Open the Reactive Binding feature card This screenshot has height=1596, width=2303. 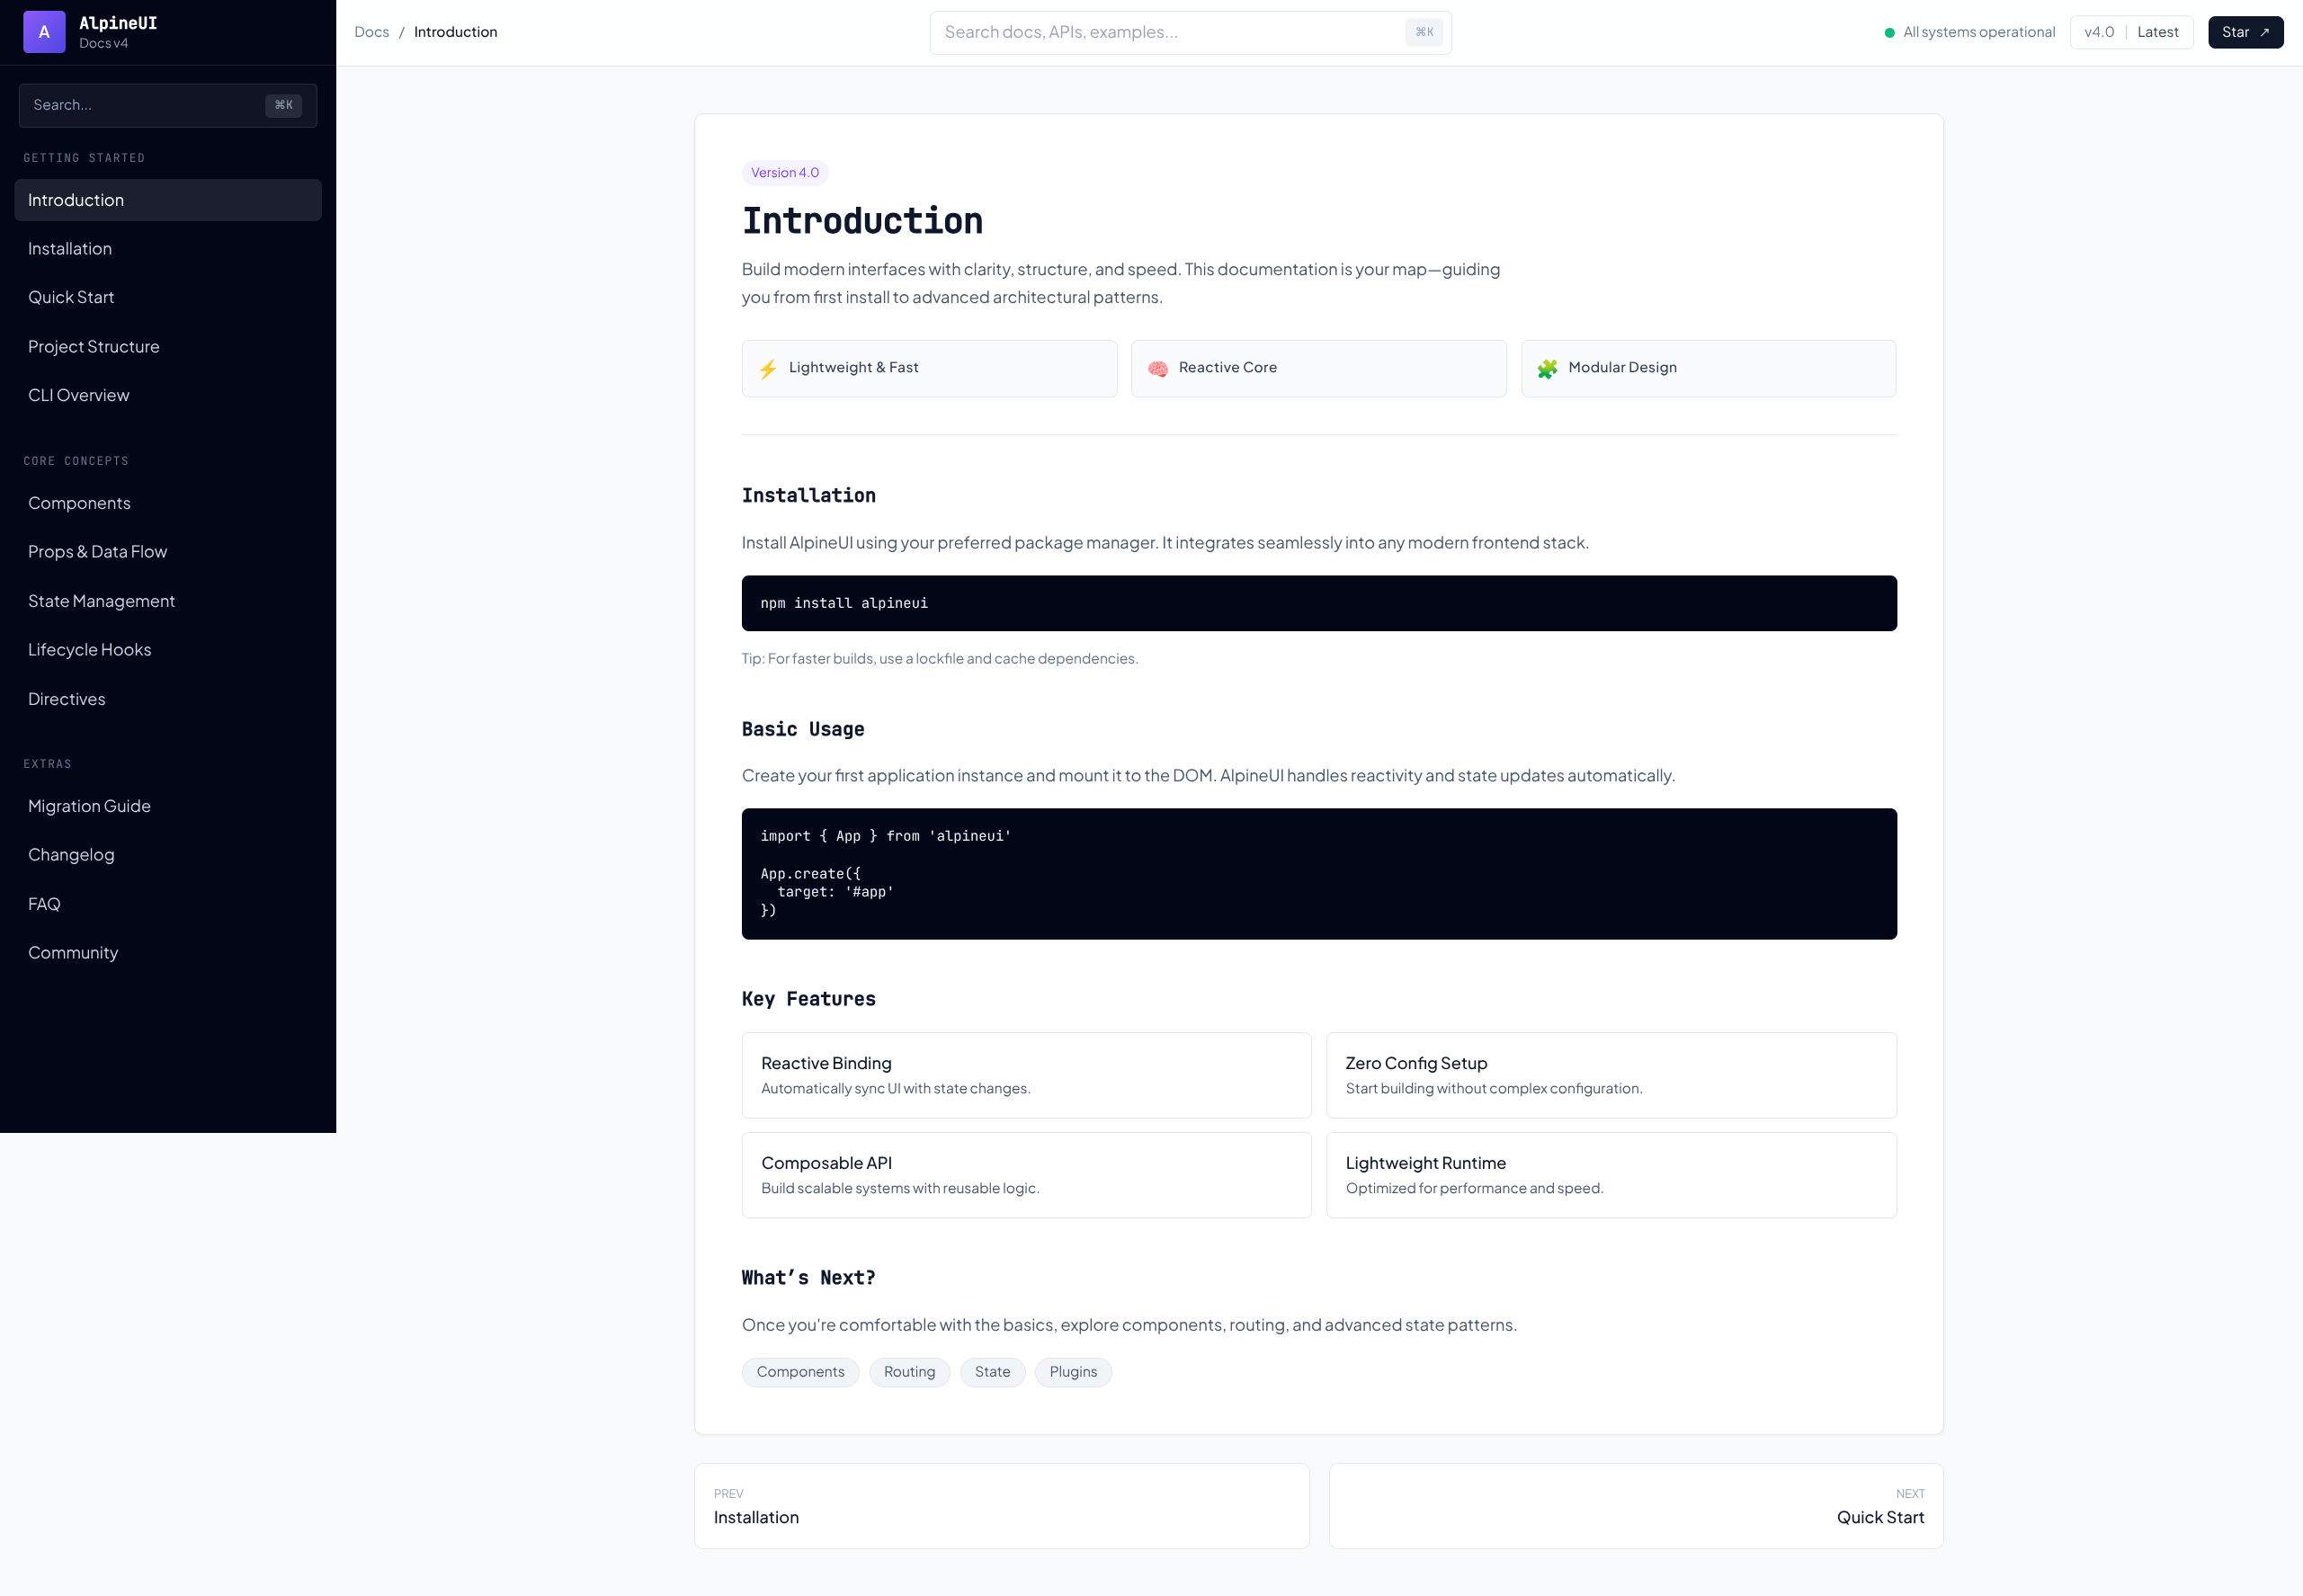1026,1075
